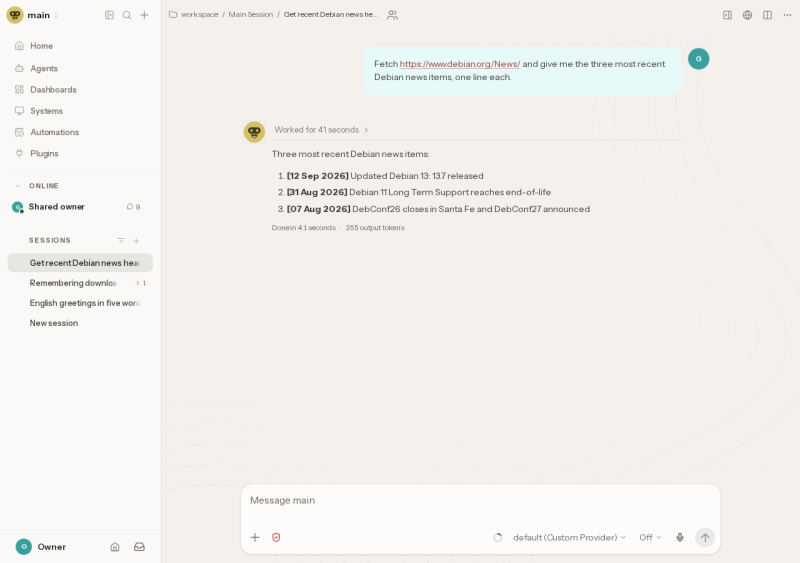Open the Get recent Debian news session
Screen dimensions: 800x563
click(80, 263)
